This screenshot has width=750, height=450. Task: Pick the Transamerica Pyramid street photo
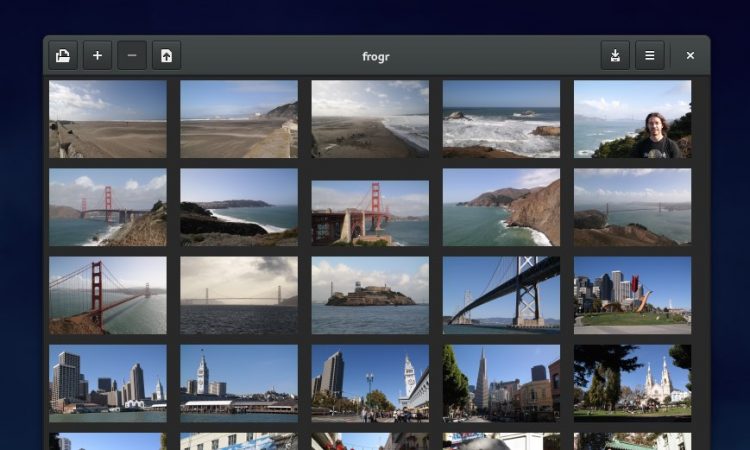point(501,382)
